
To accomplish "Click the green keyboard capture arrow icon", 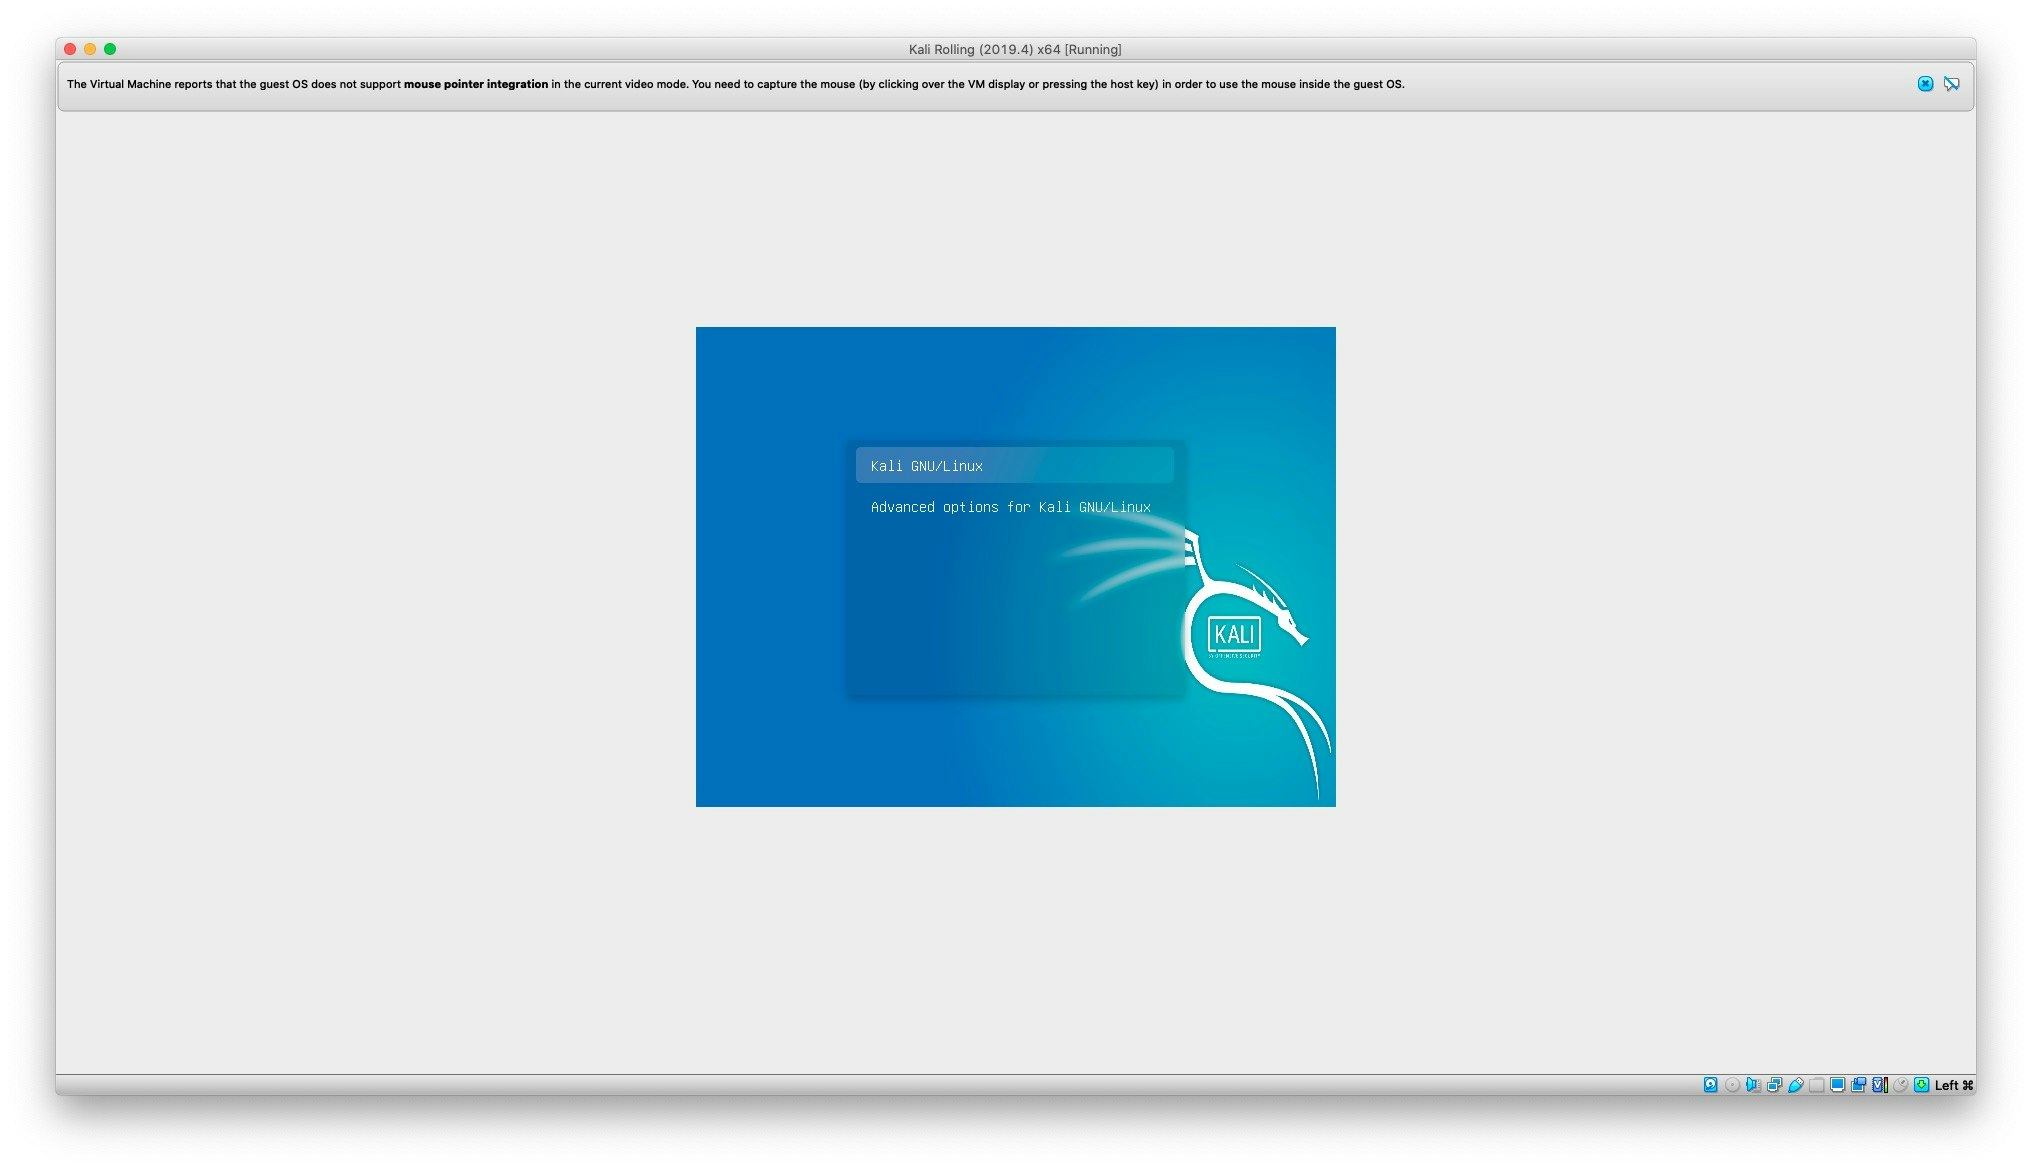I will coord(1921,1085).
